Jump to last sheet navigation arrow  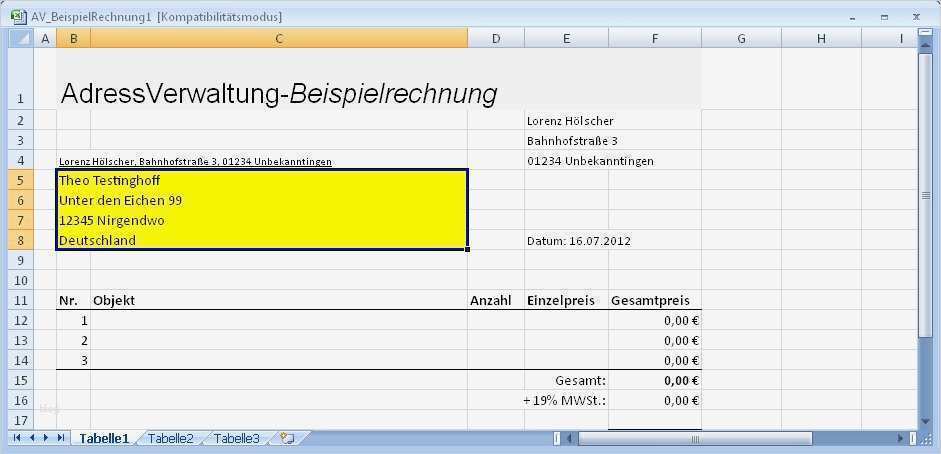coord(61,438)
